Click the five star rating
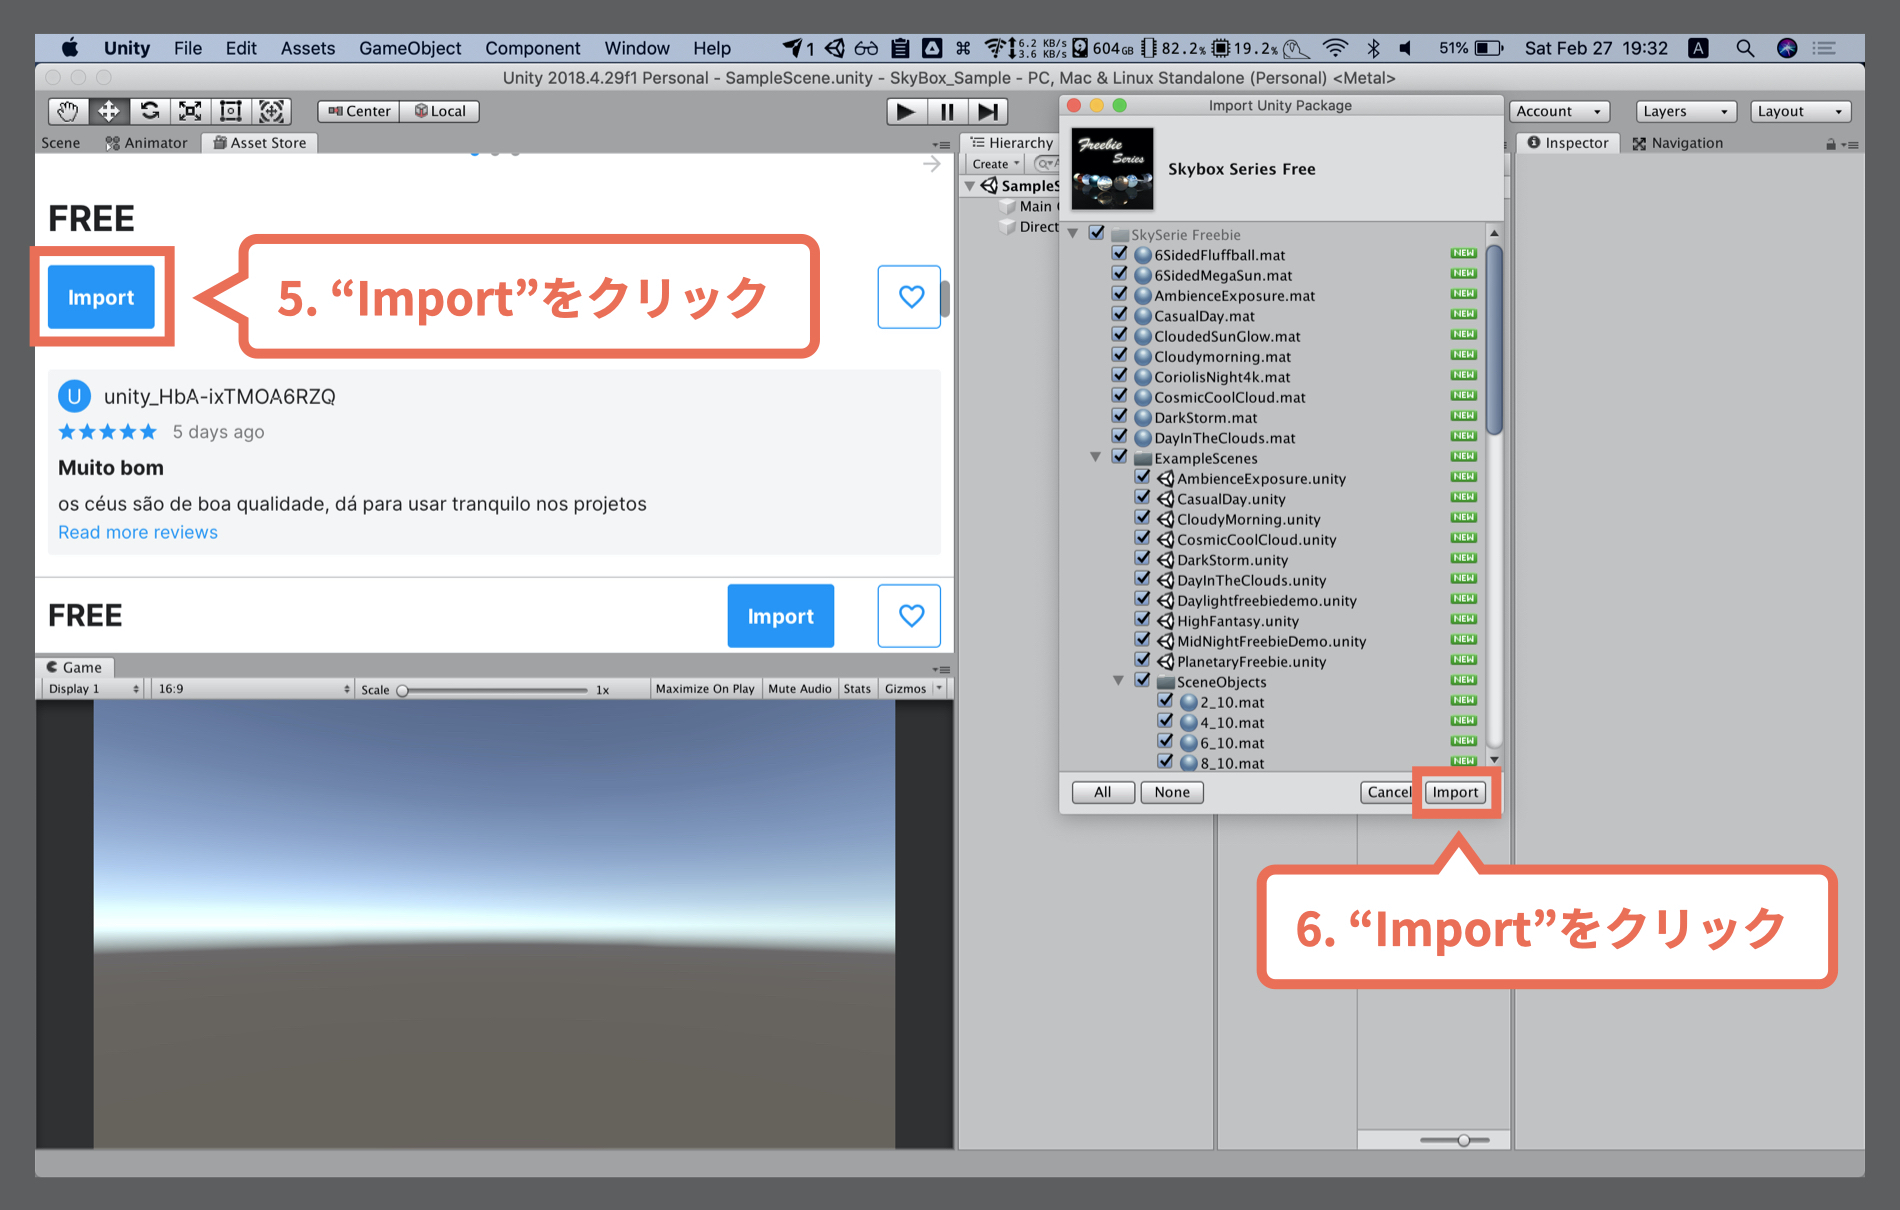The width and height of the screenshot is (1900, 1210). coord(108,432)
